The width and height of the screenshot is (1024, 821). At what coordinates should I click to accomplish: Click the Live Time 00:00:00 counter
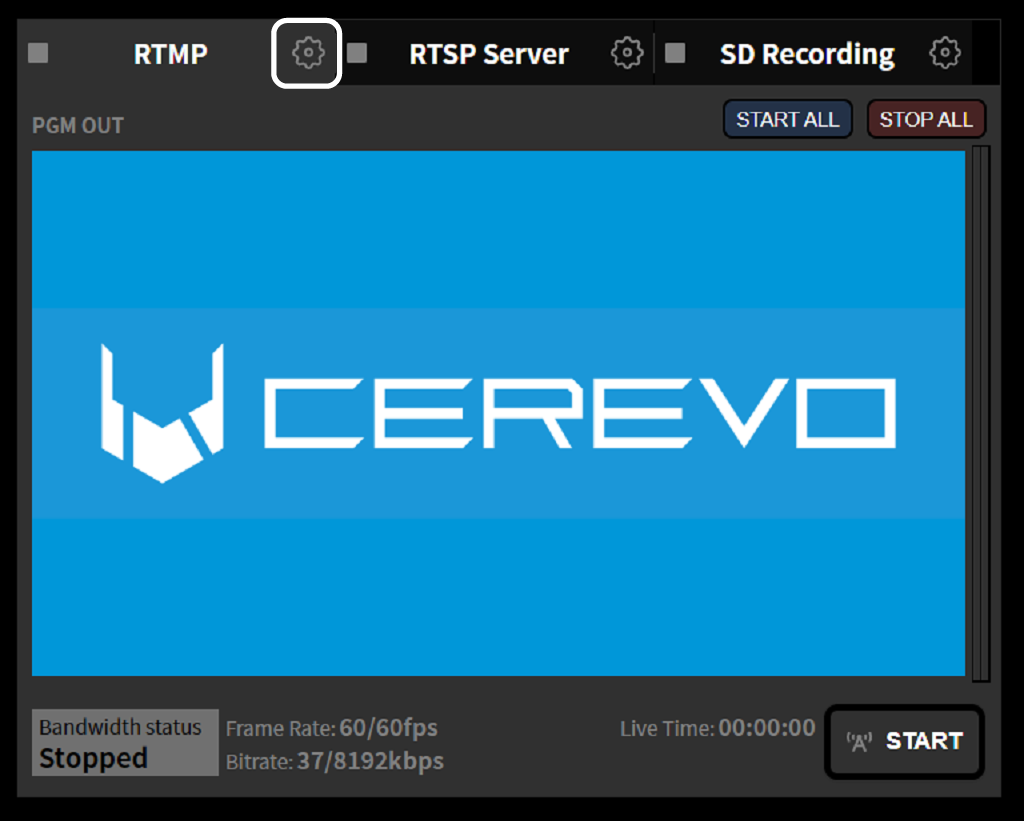pyautogui.click(x=767, y=728)
